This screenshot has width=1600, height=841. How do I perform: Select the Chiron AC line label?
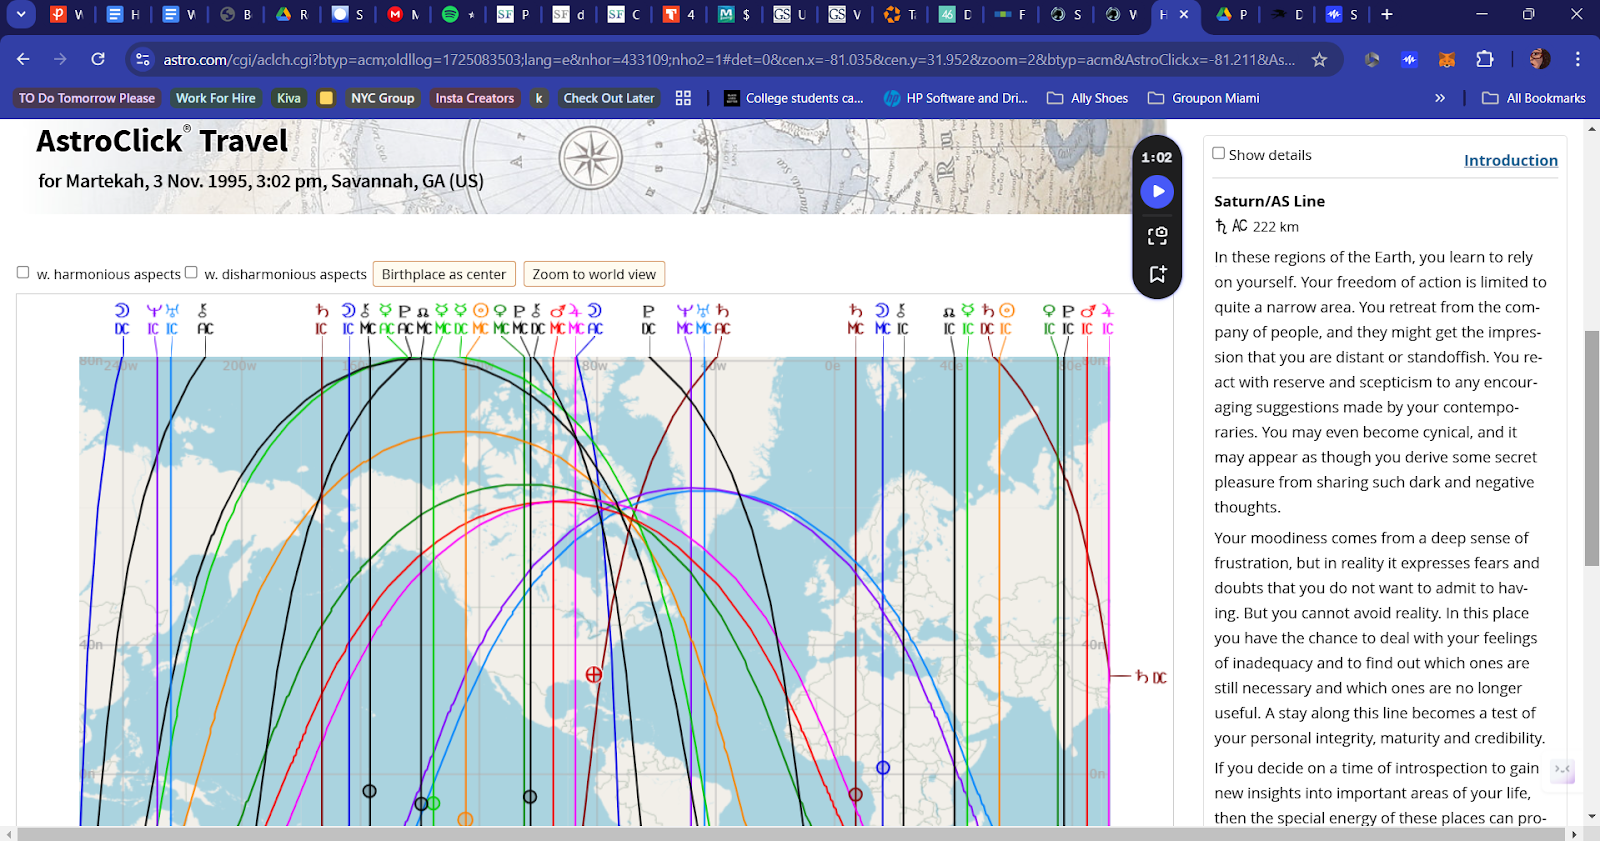(204, 319)
